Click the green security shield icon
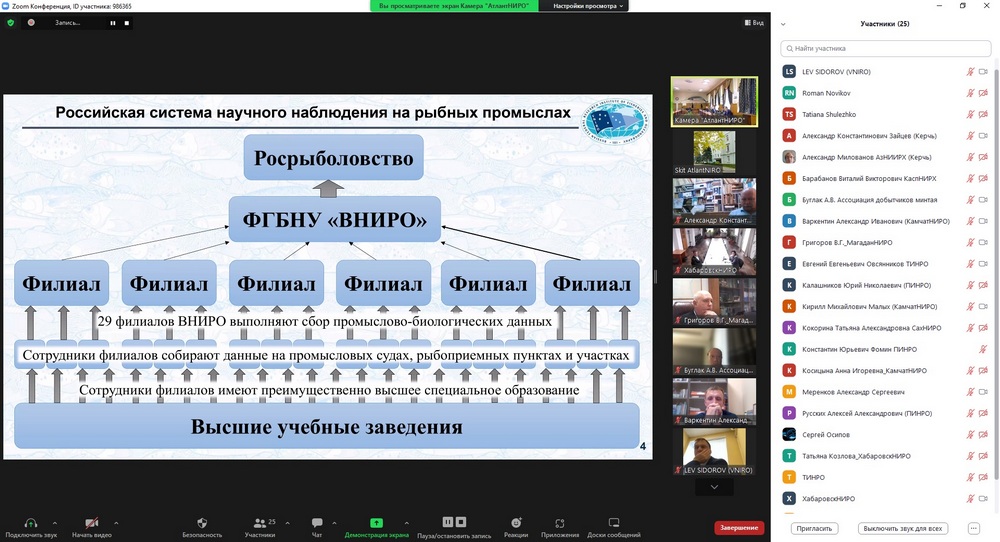 pyautogui.click(x=10, y=22)
